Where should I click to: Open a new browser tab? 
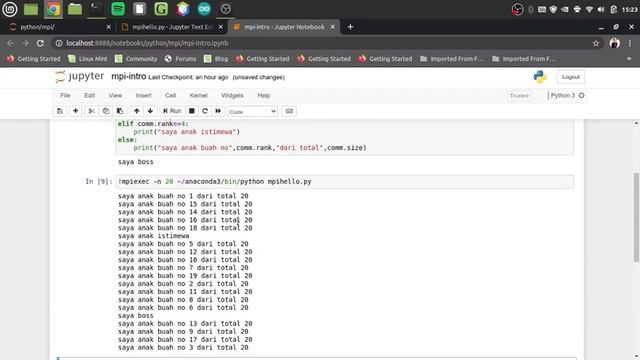coord(350,27)
